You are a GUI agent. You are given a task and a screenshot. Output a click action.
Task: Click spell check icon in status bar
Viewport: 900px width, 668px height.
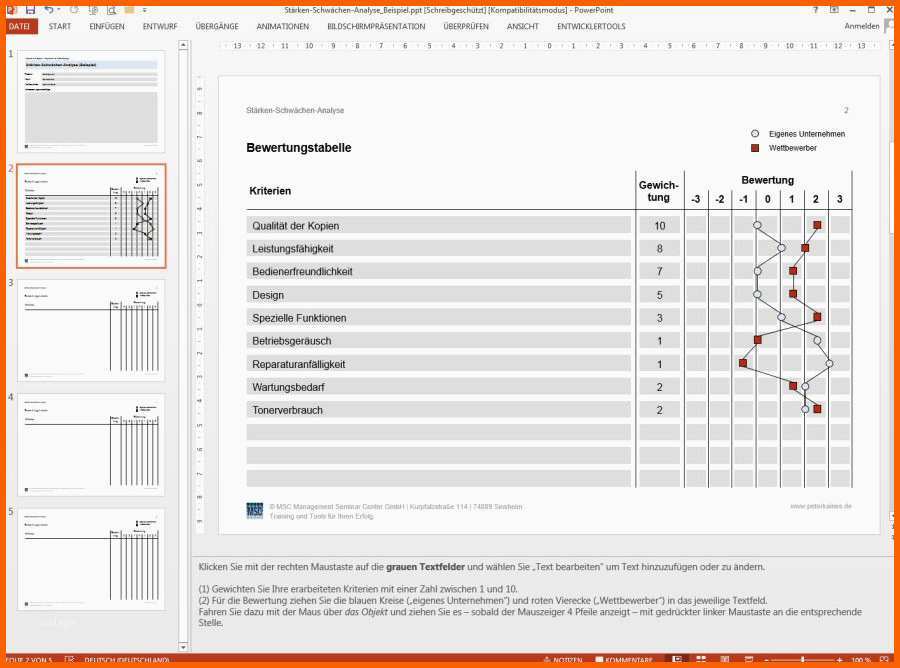(70, 660)
